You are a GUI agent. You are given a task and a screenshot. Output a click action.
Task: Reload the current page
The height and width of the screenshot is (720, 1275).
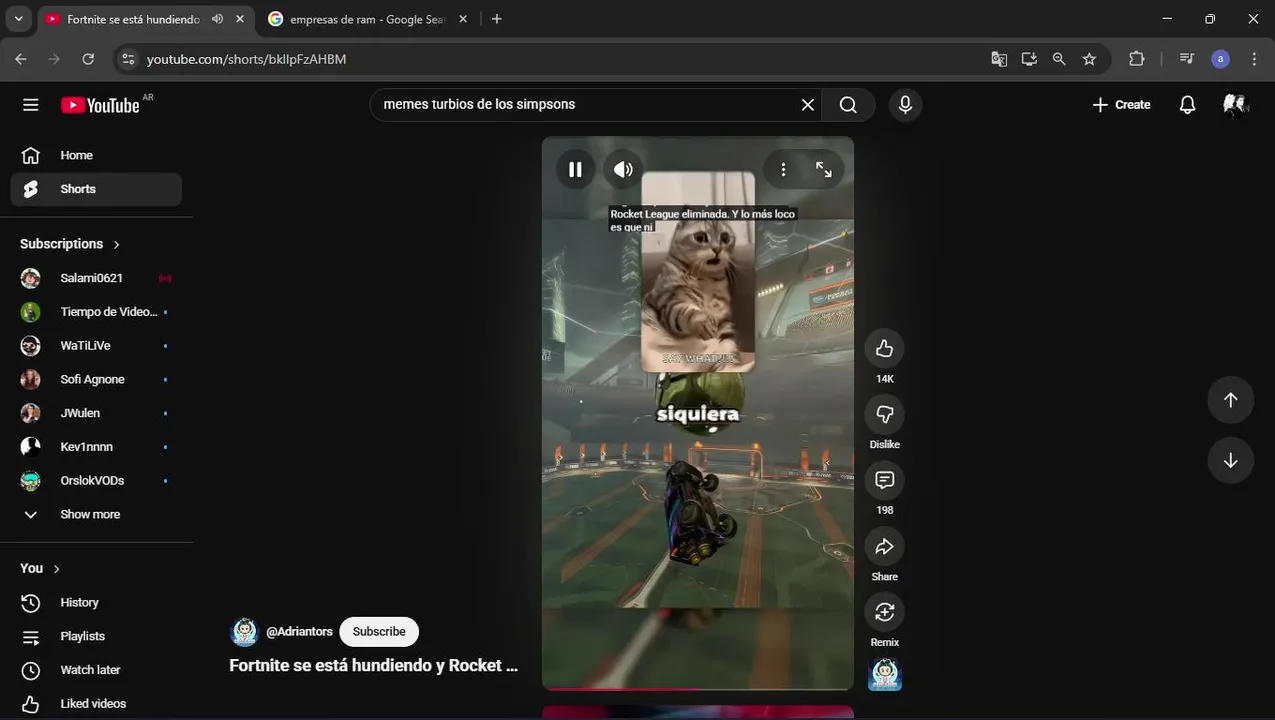point(88,59)
